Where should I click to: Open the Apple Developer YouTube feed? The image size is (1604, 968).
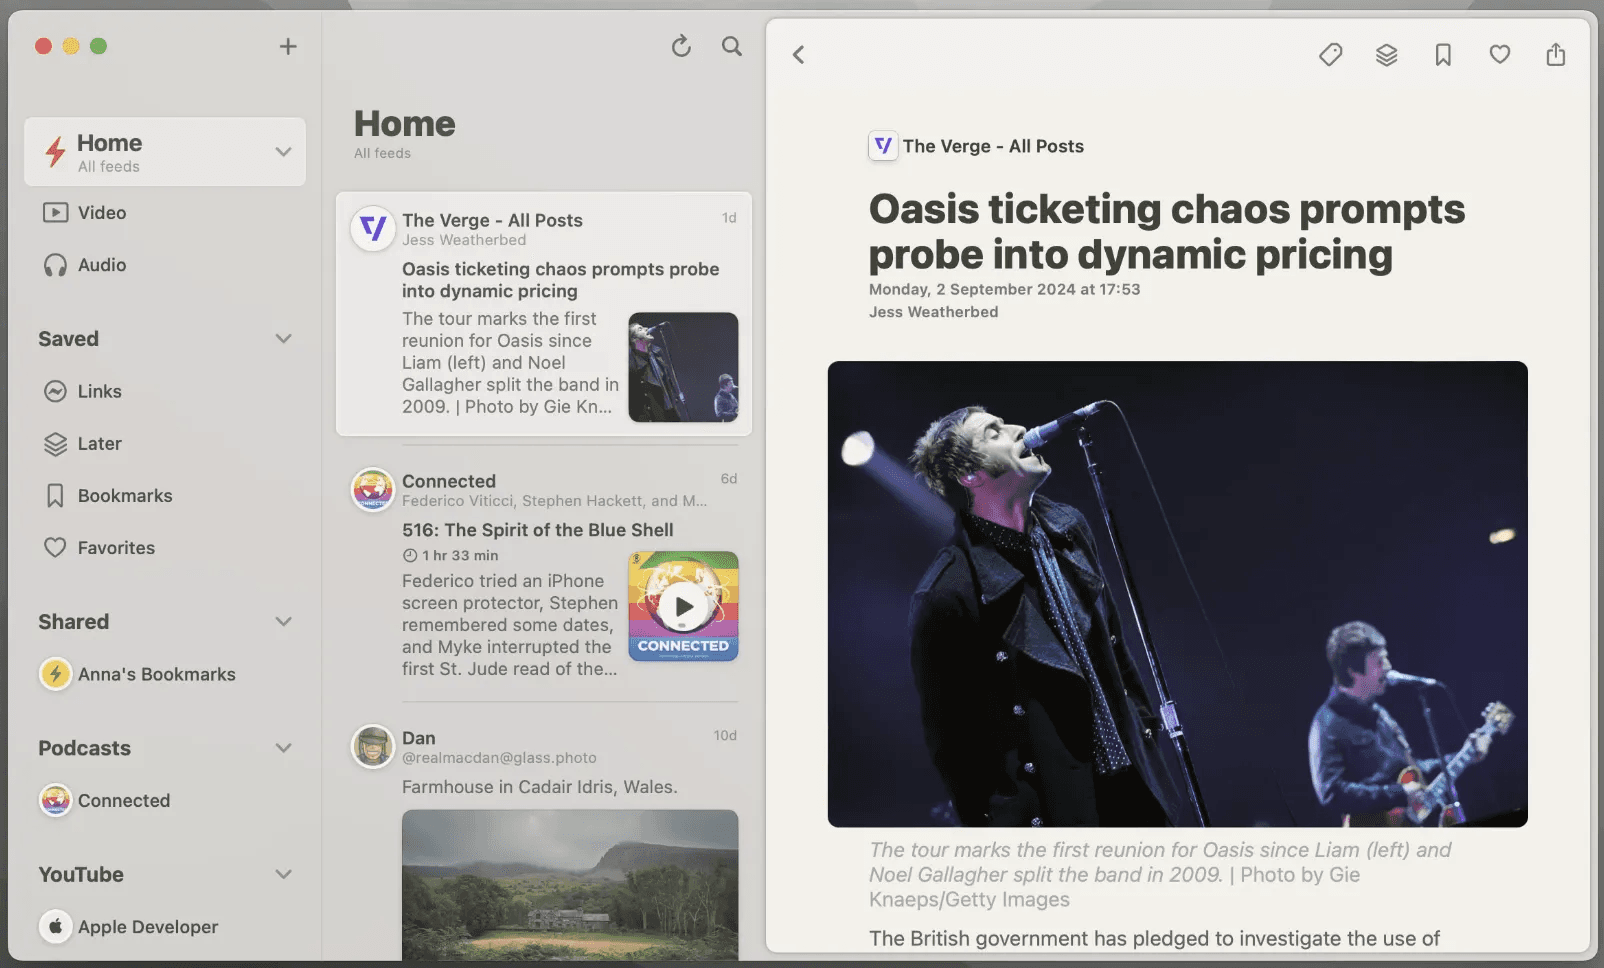pos(147,927)
